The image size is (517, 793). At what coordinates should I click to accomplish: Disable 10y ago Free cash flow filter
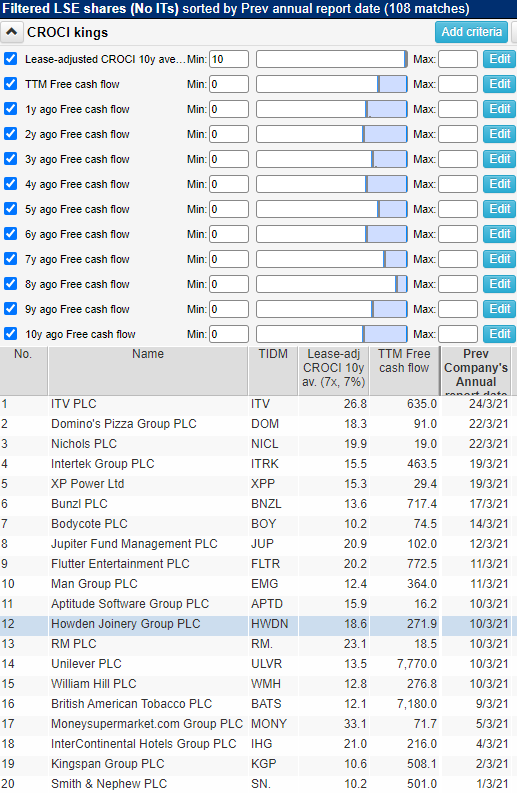point(11,334)
